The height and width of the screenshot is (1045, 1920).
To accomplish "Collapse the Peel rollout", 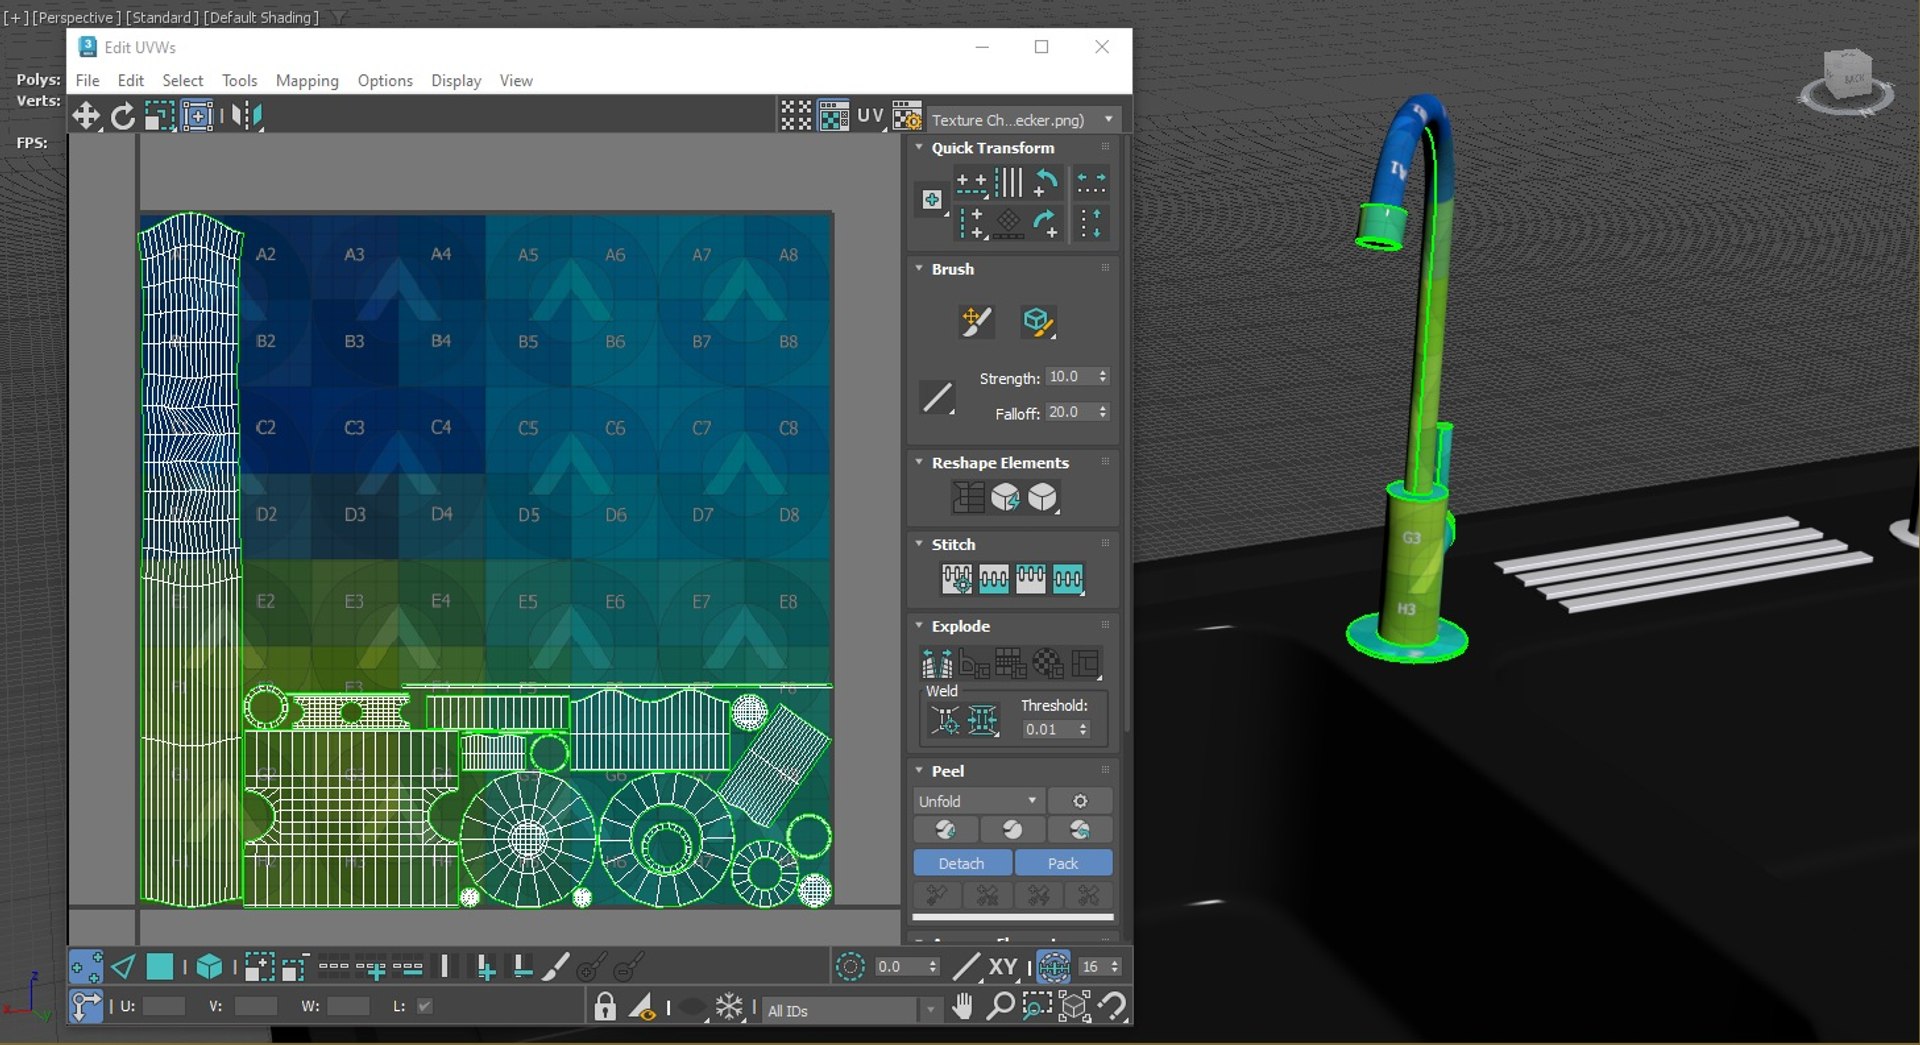I will pyautogui.click(x=919, y=771).
